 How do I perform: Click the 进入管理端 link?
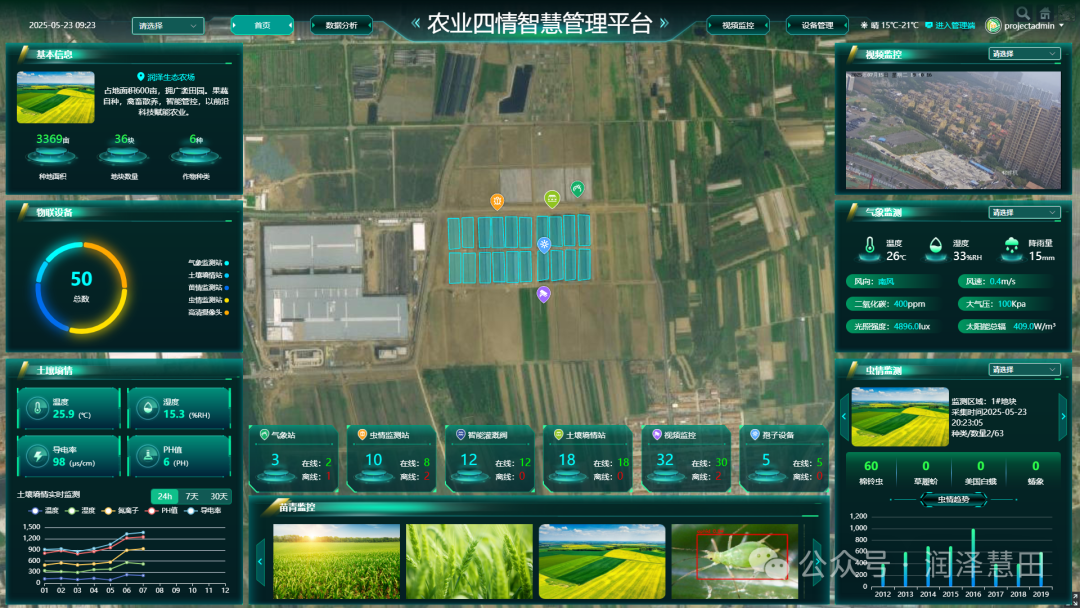click(x=955, y=25)
